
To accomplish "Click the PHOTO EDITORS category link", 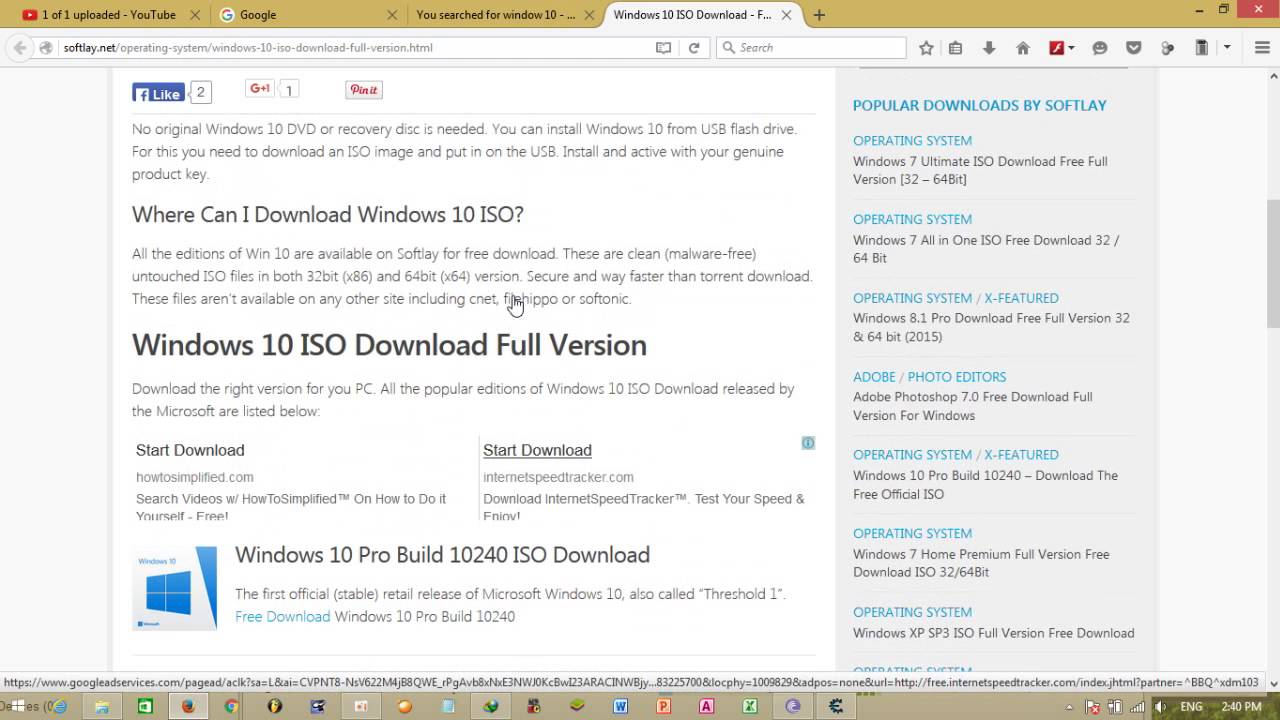I will click(x=957, y=377).
